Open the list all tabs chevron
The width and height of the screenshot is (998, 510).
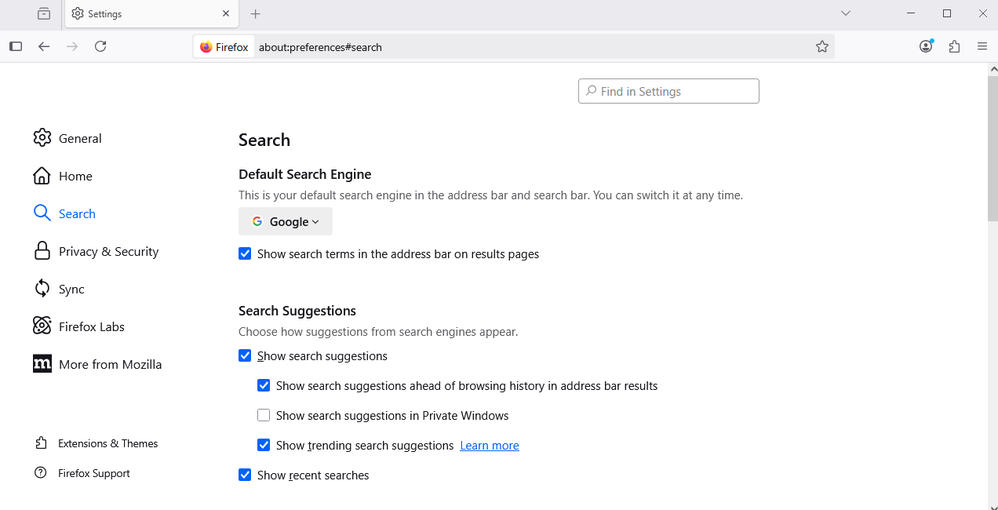tap(846, 14)
